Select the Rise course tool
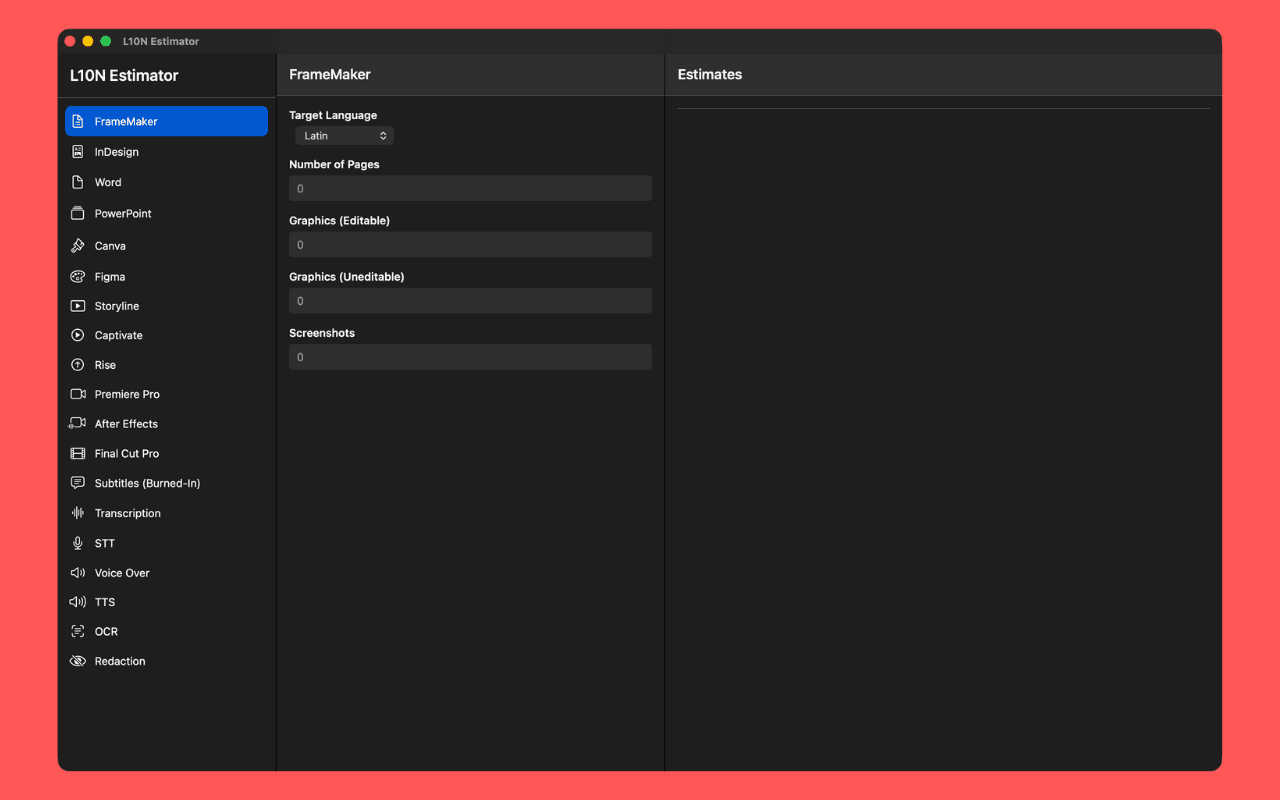1280x800 pixels. pyautogui.click(x=104, y=364)
